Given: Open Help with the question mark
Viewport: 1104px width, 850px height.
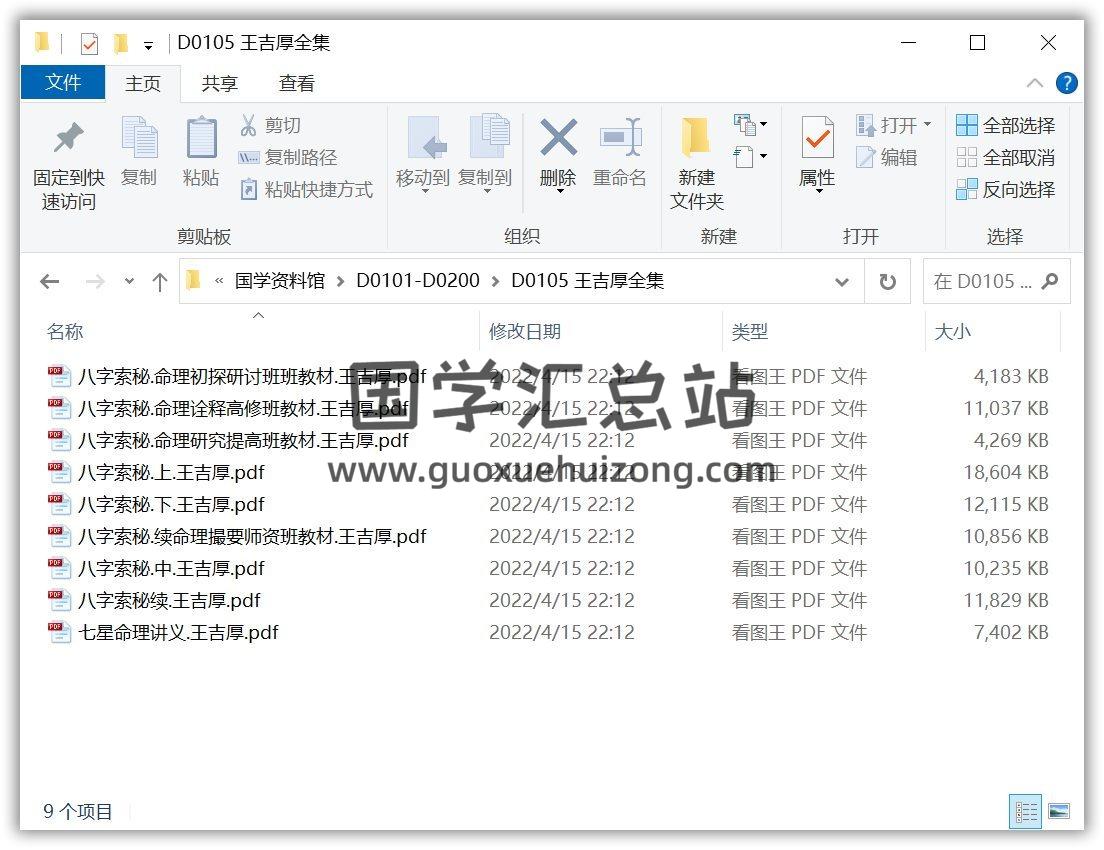Looking at the screenshot, I should point(1066,83).
